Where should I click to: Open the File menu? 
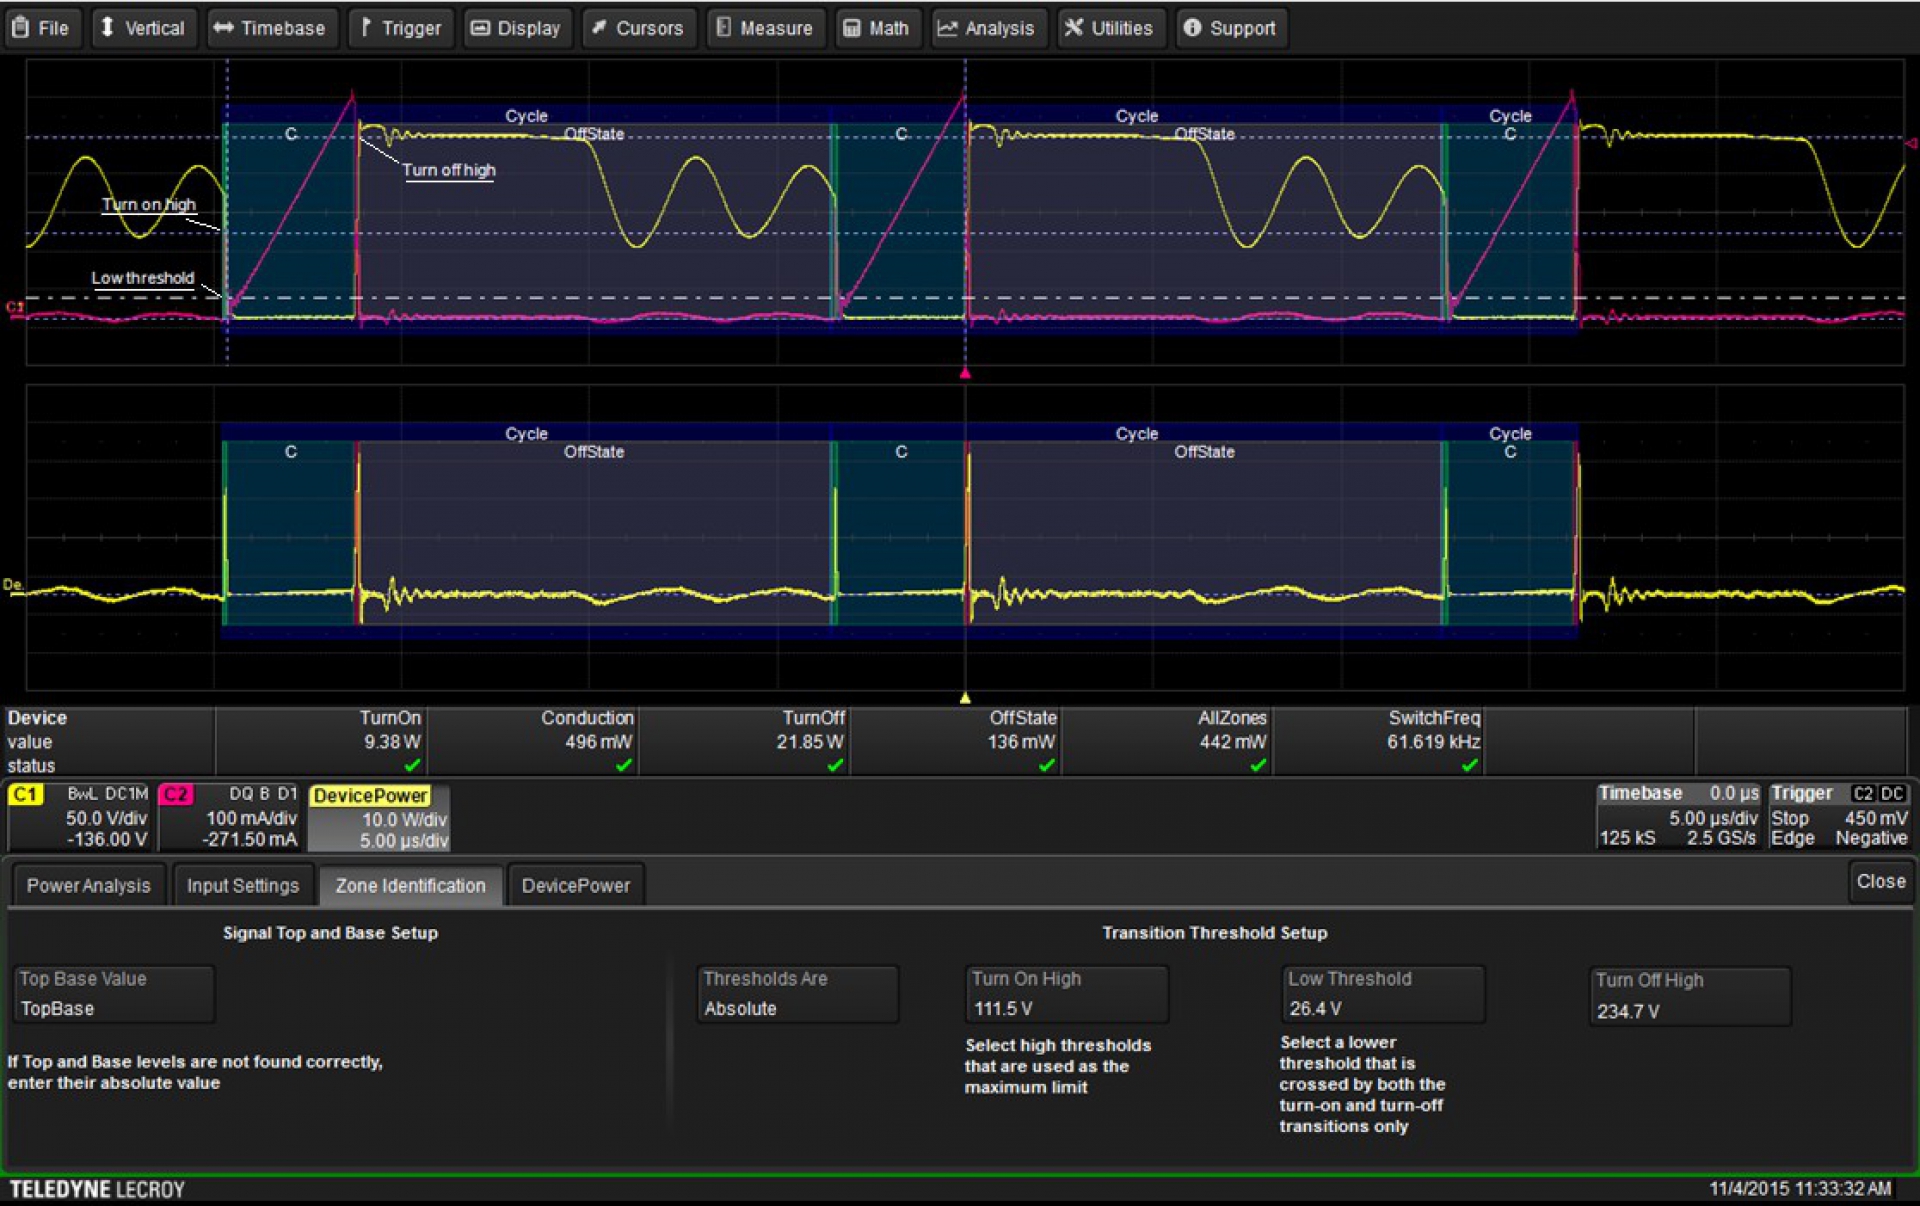coord(41,28)
